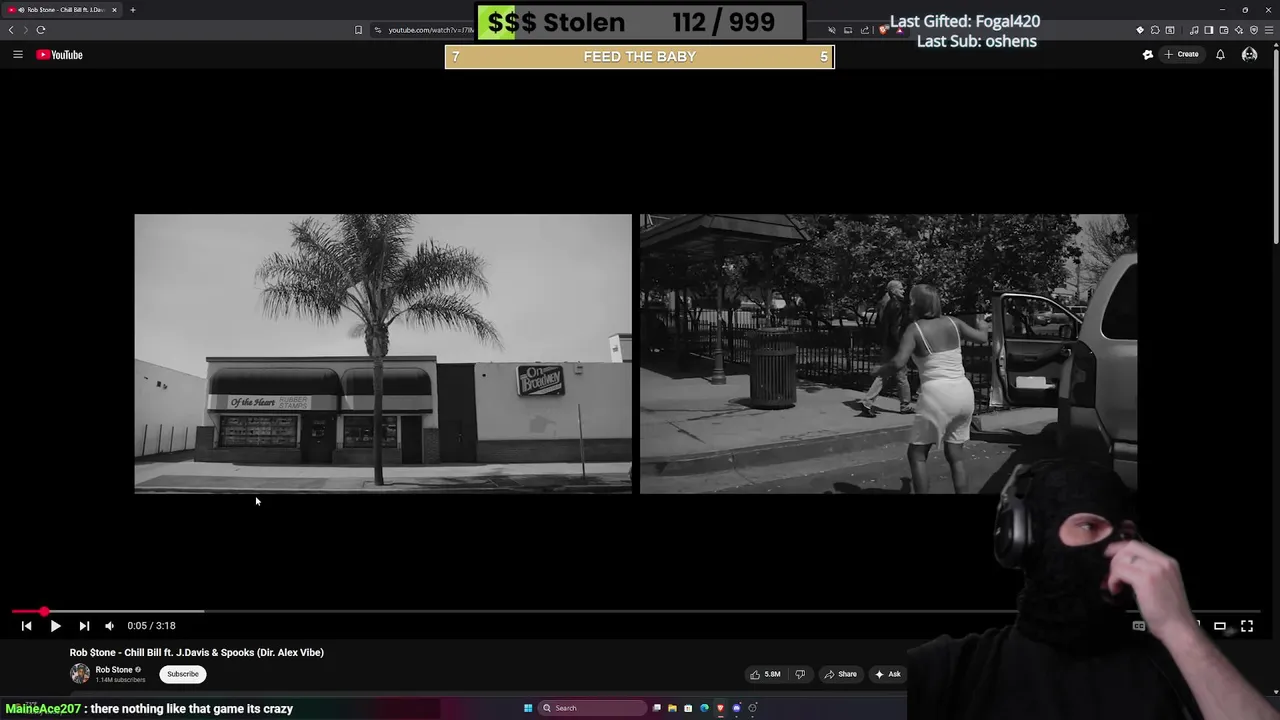Open a new browser tab
The width and height of the screenshot is (1280, 720).
coord(132,10)
